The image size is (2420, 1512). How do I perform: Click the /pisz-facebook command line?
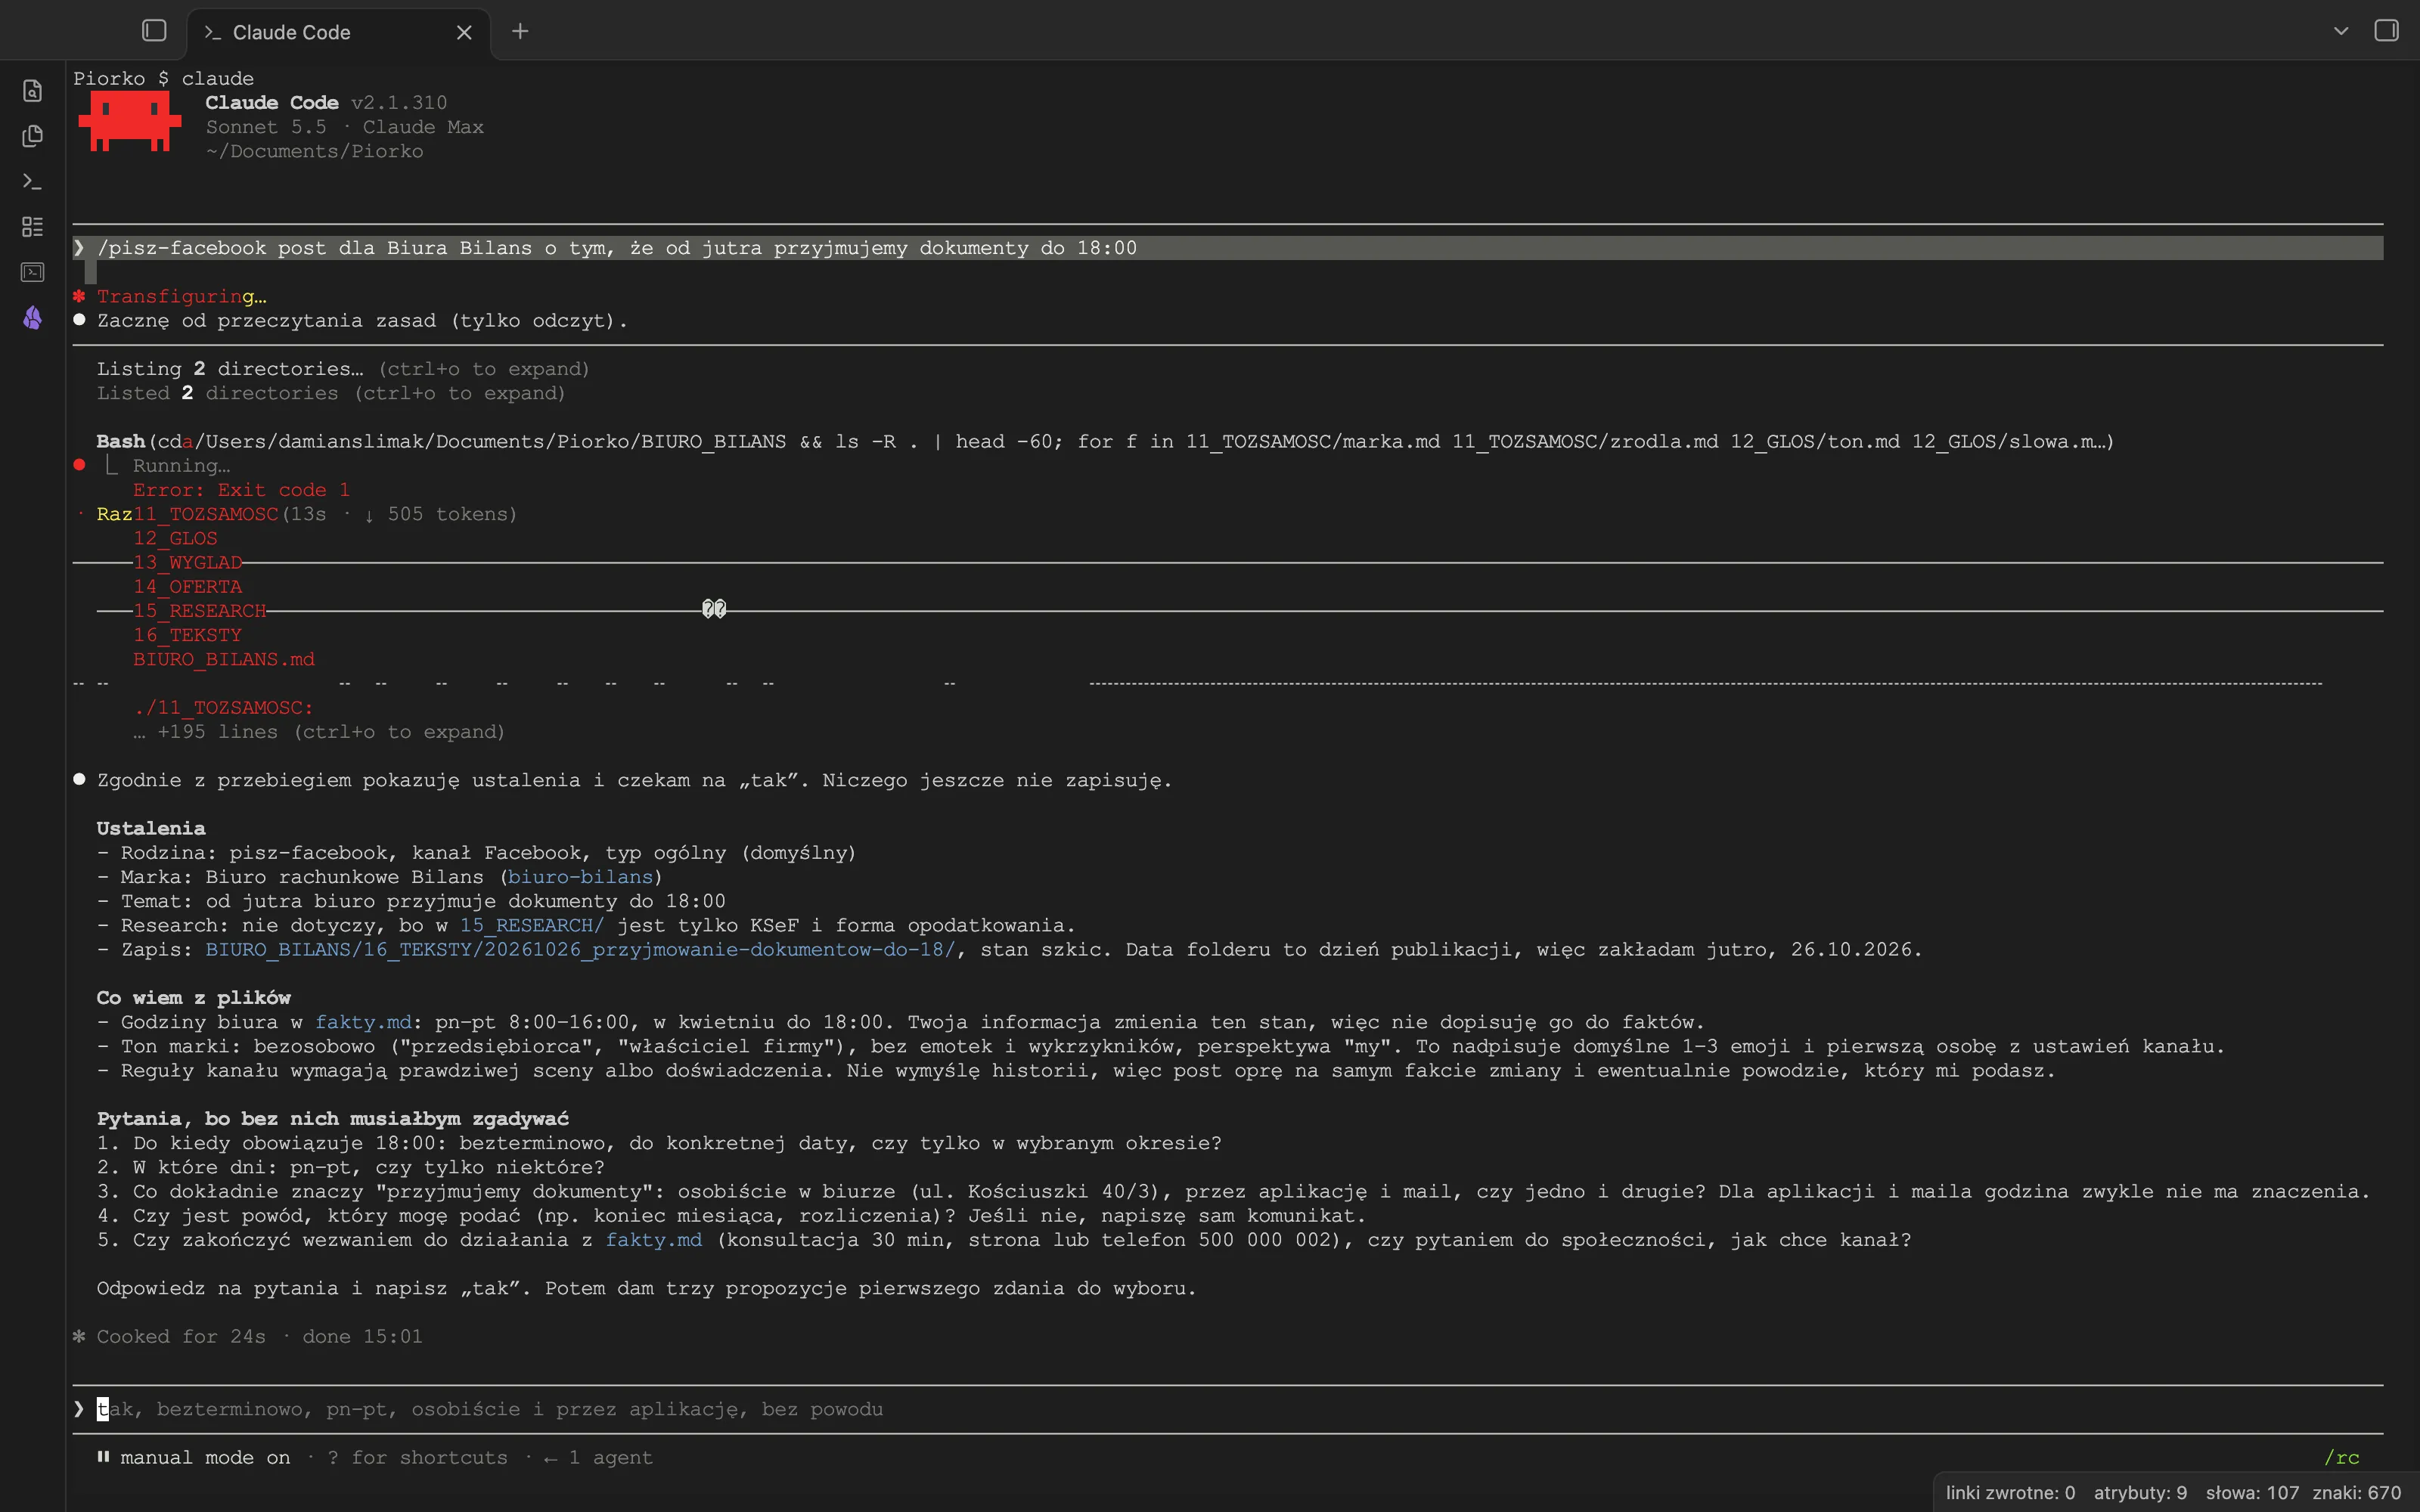click(x=1228, y=248)
